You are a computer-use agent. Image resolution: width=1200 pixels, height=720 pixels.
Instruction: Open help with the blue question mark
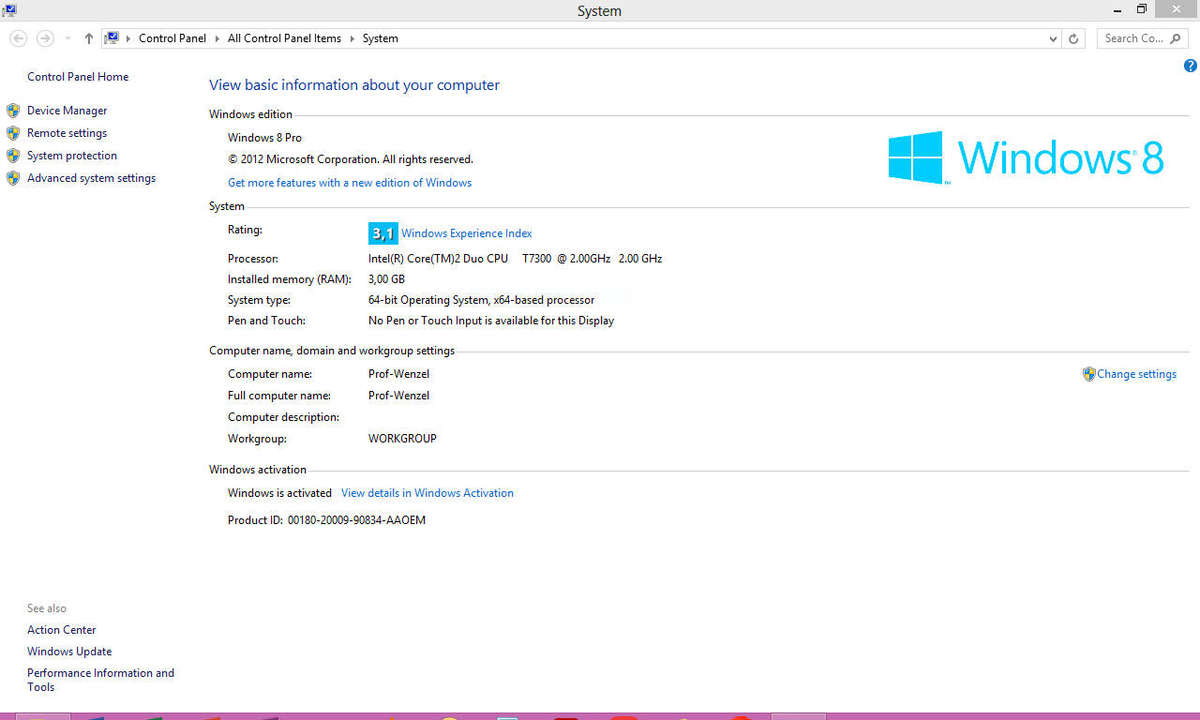click(1190, 66)
